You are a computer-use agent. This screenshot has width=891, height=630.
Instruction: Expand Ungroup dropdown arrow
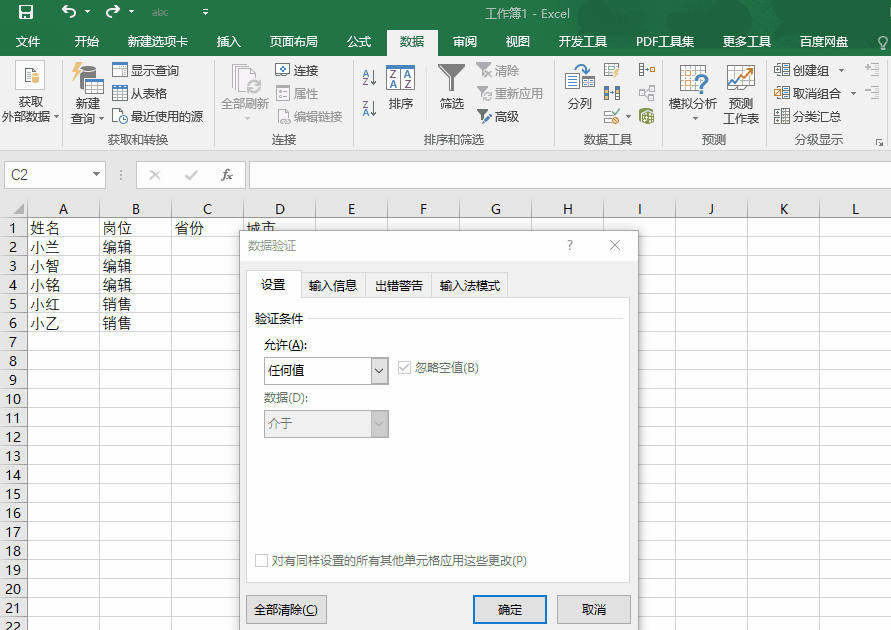853,93
